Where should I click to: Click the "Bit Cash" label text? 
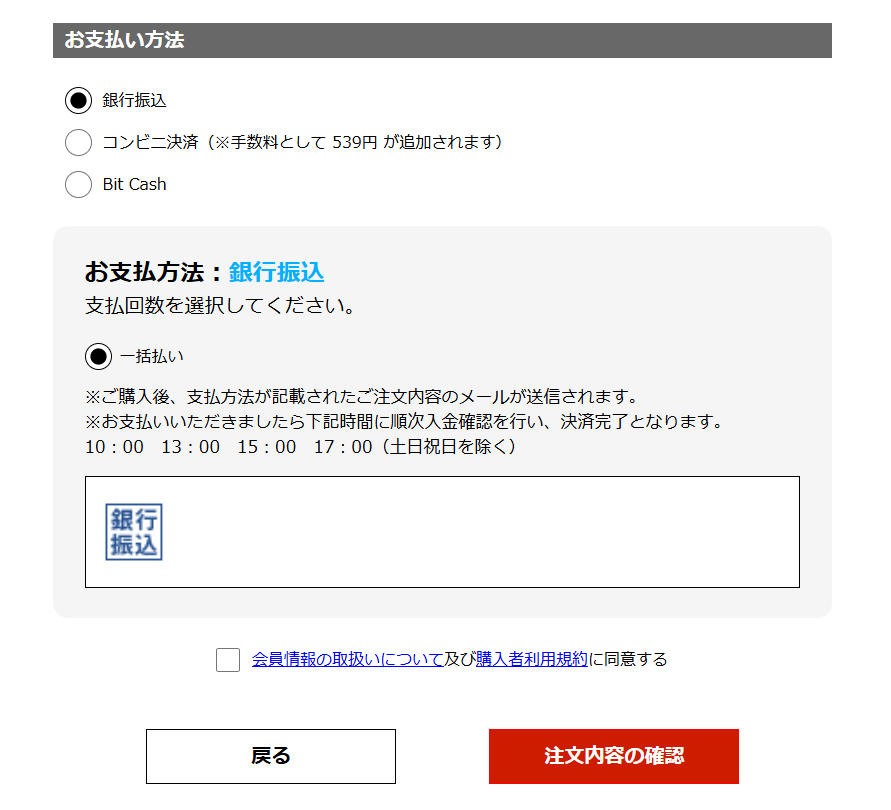[x=134, y=184]
